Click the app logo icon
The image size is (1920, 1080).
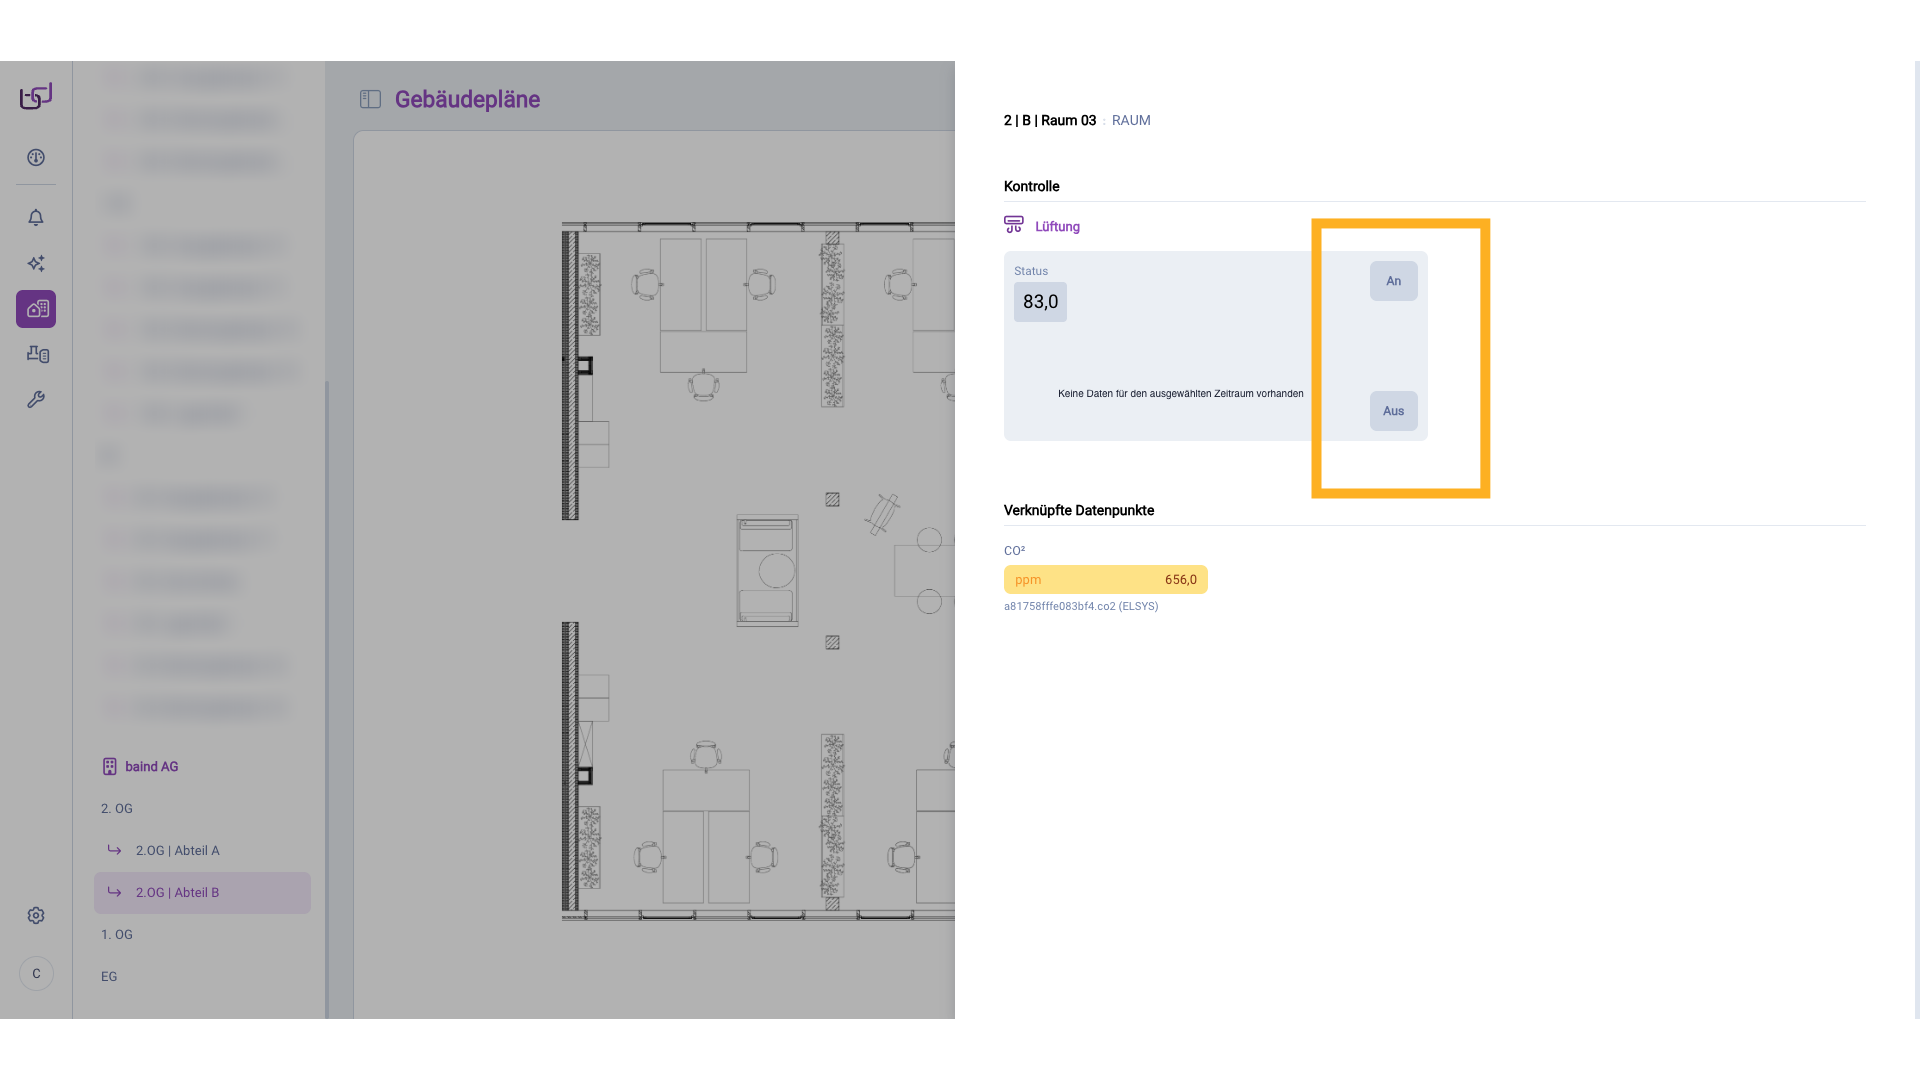point(36,96)
